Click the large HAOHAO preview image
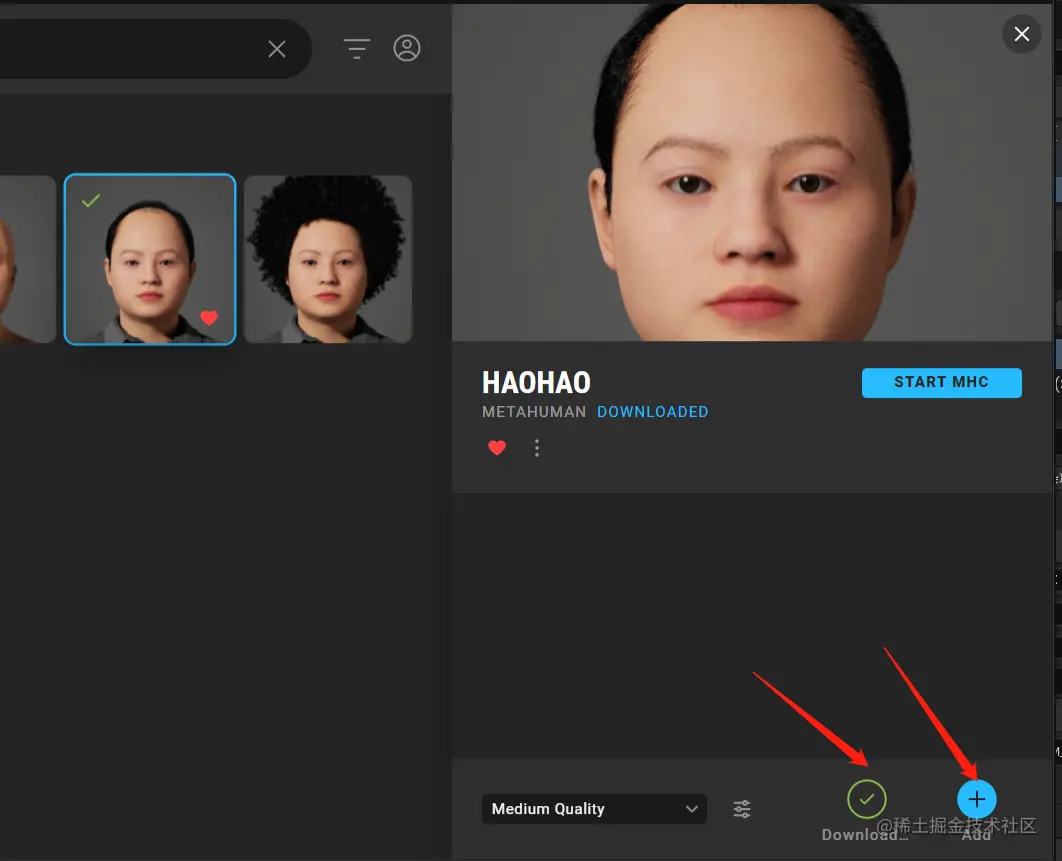This screenshot has height=861, width=1062. tap(752, 172)
